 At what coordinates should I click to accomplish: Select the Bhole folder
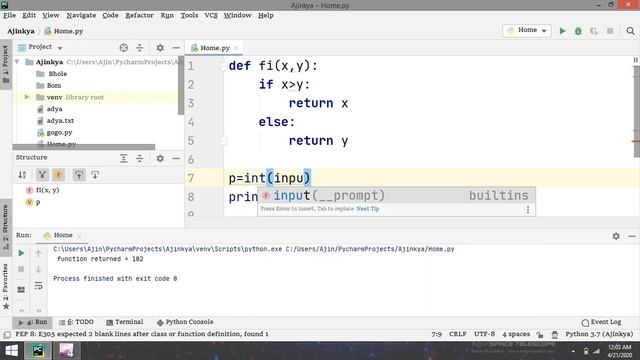coord(58,74)
